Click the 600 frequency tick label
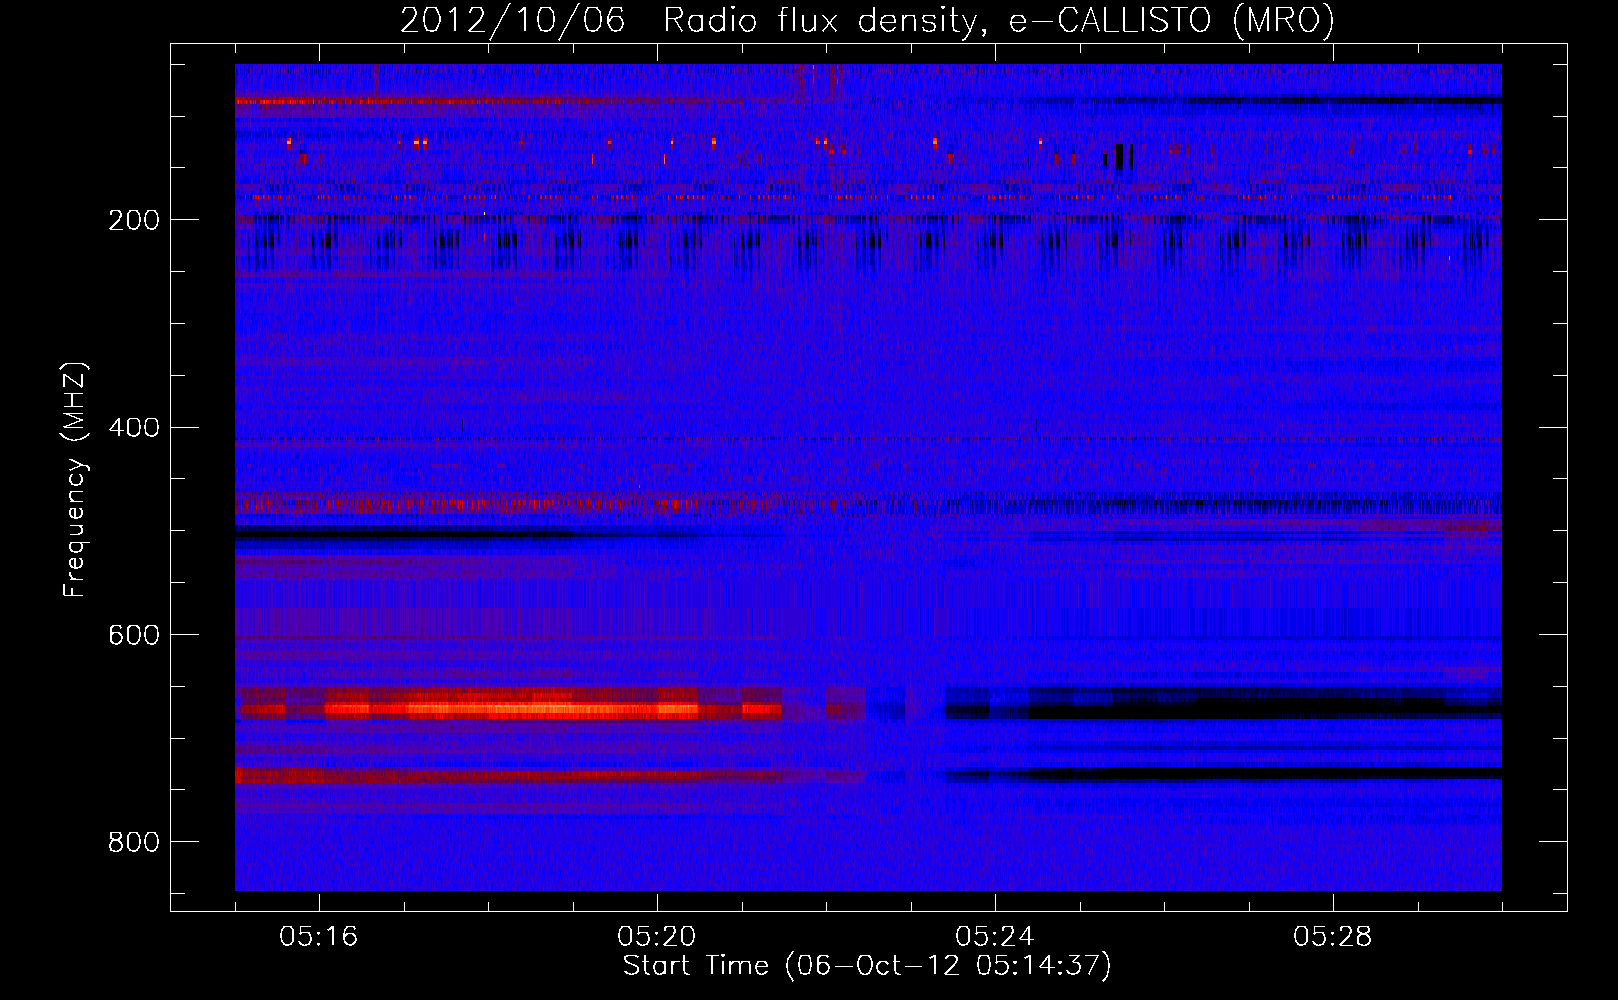Viewport: 1618px width, 1000px height. [x=134, y=635]
